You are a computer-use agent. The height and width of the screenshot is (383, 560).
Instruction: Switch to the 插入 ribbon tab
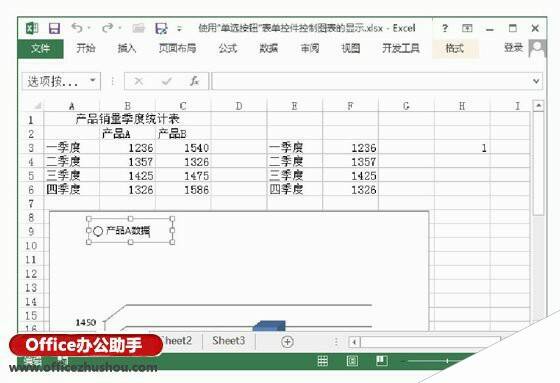click(126, 48)
